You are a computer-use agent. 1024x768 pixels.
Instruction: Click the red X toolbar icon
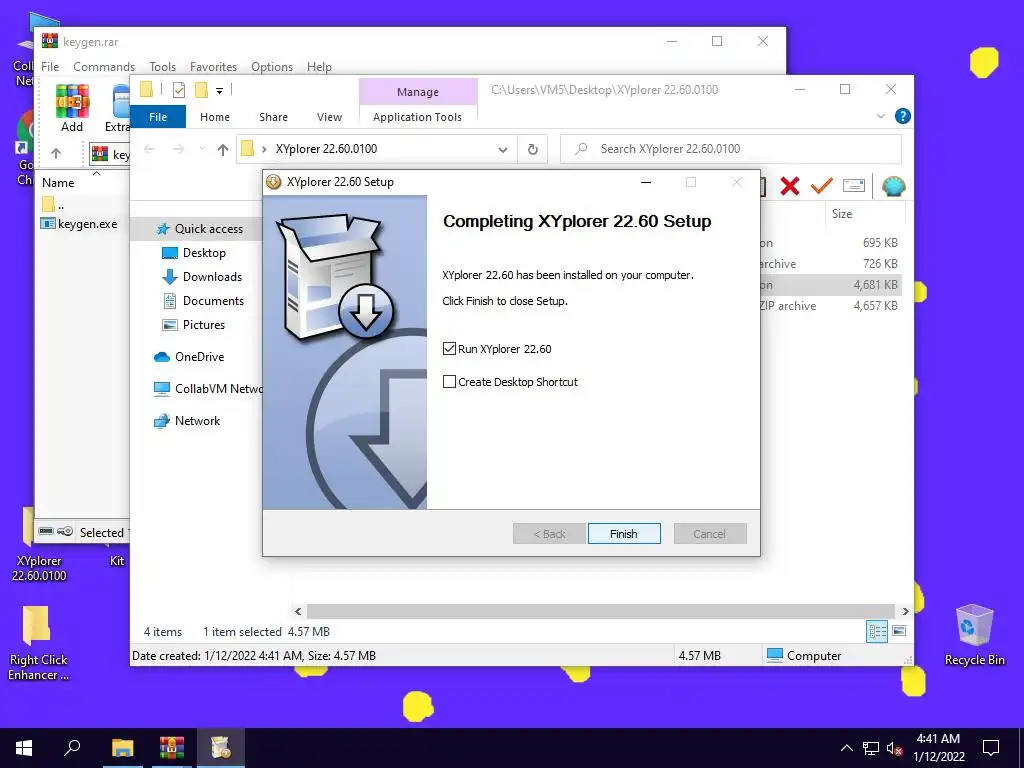(x=790, y=186)
